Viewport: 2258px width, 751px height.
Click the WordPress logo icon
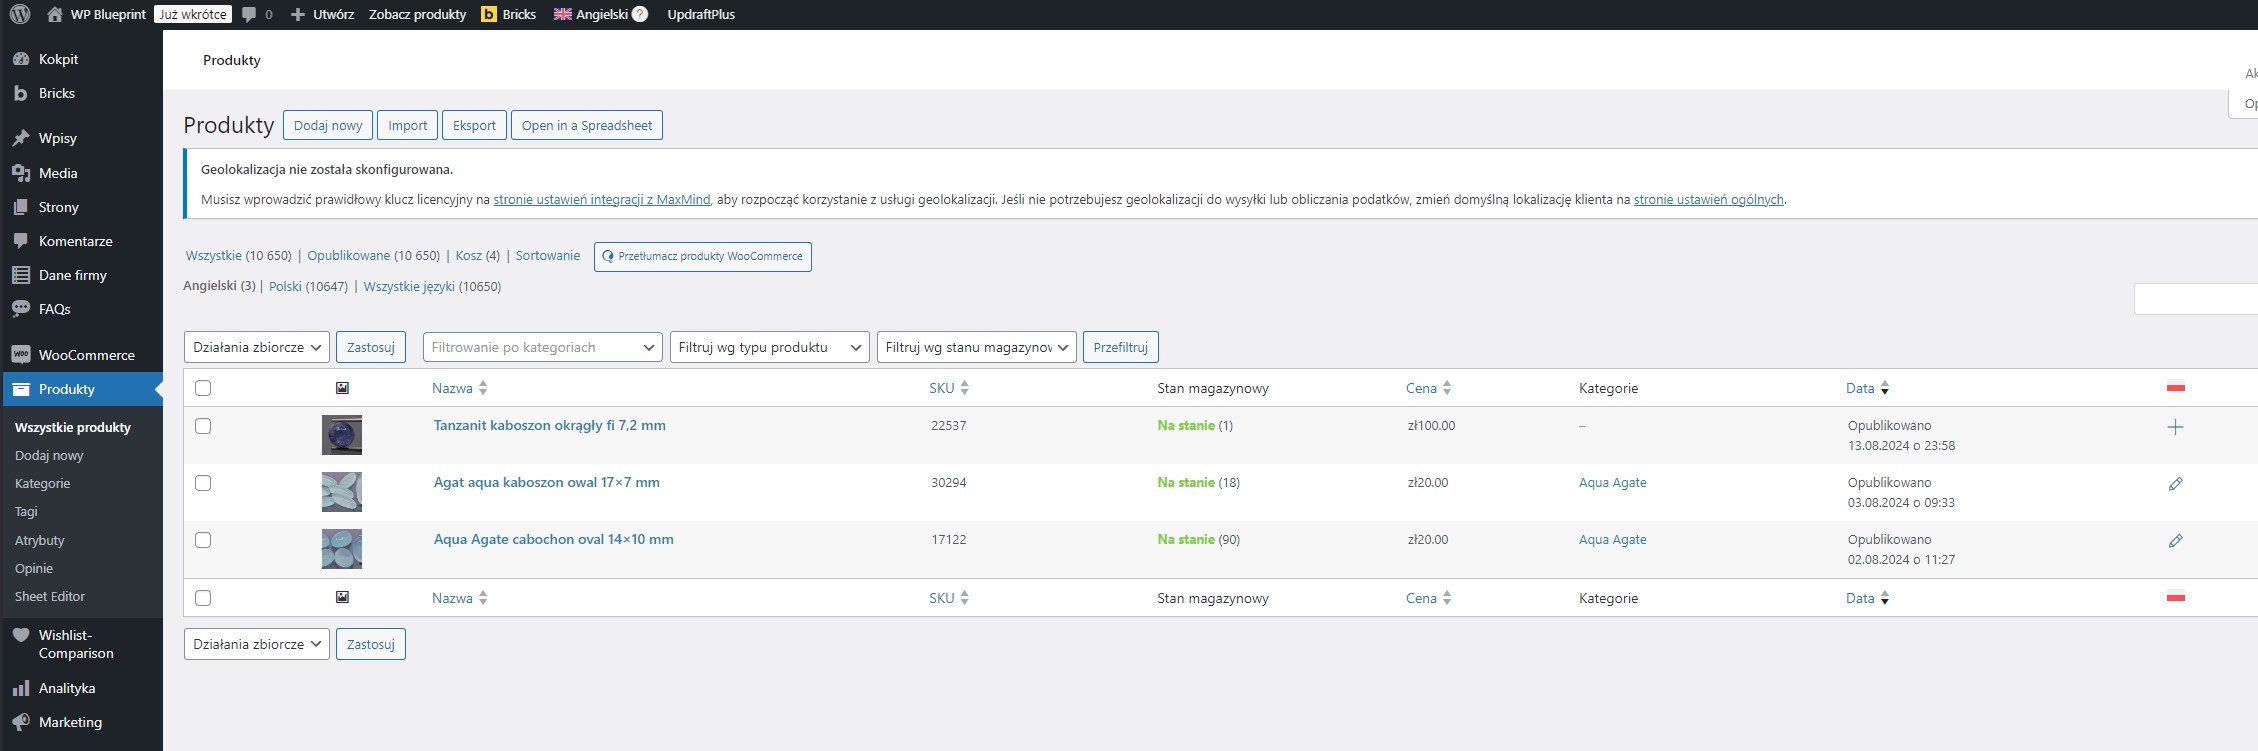[19, 14]
